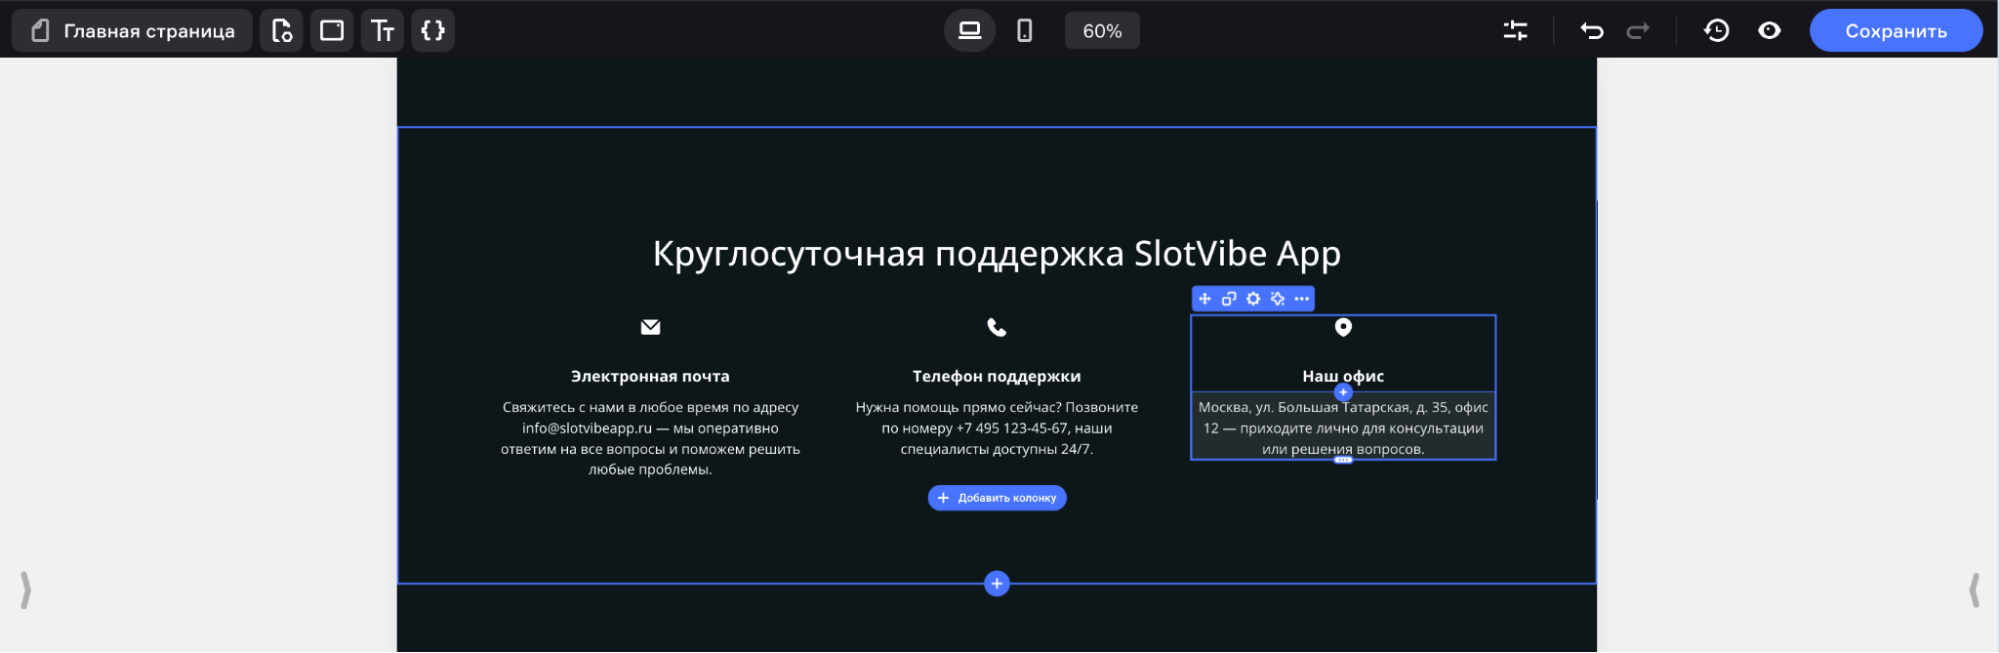The height and width of the screenshot is (653, 1999).
Task: Duplicate the selected Наш офис column
Action: [x=1229, y=299]
